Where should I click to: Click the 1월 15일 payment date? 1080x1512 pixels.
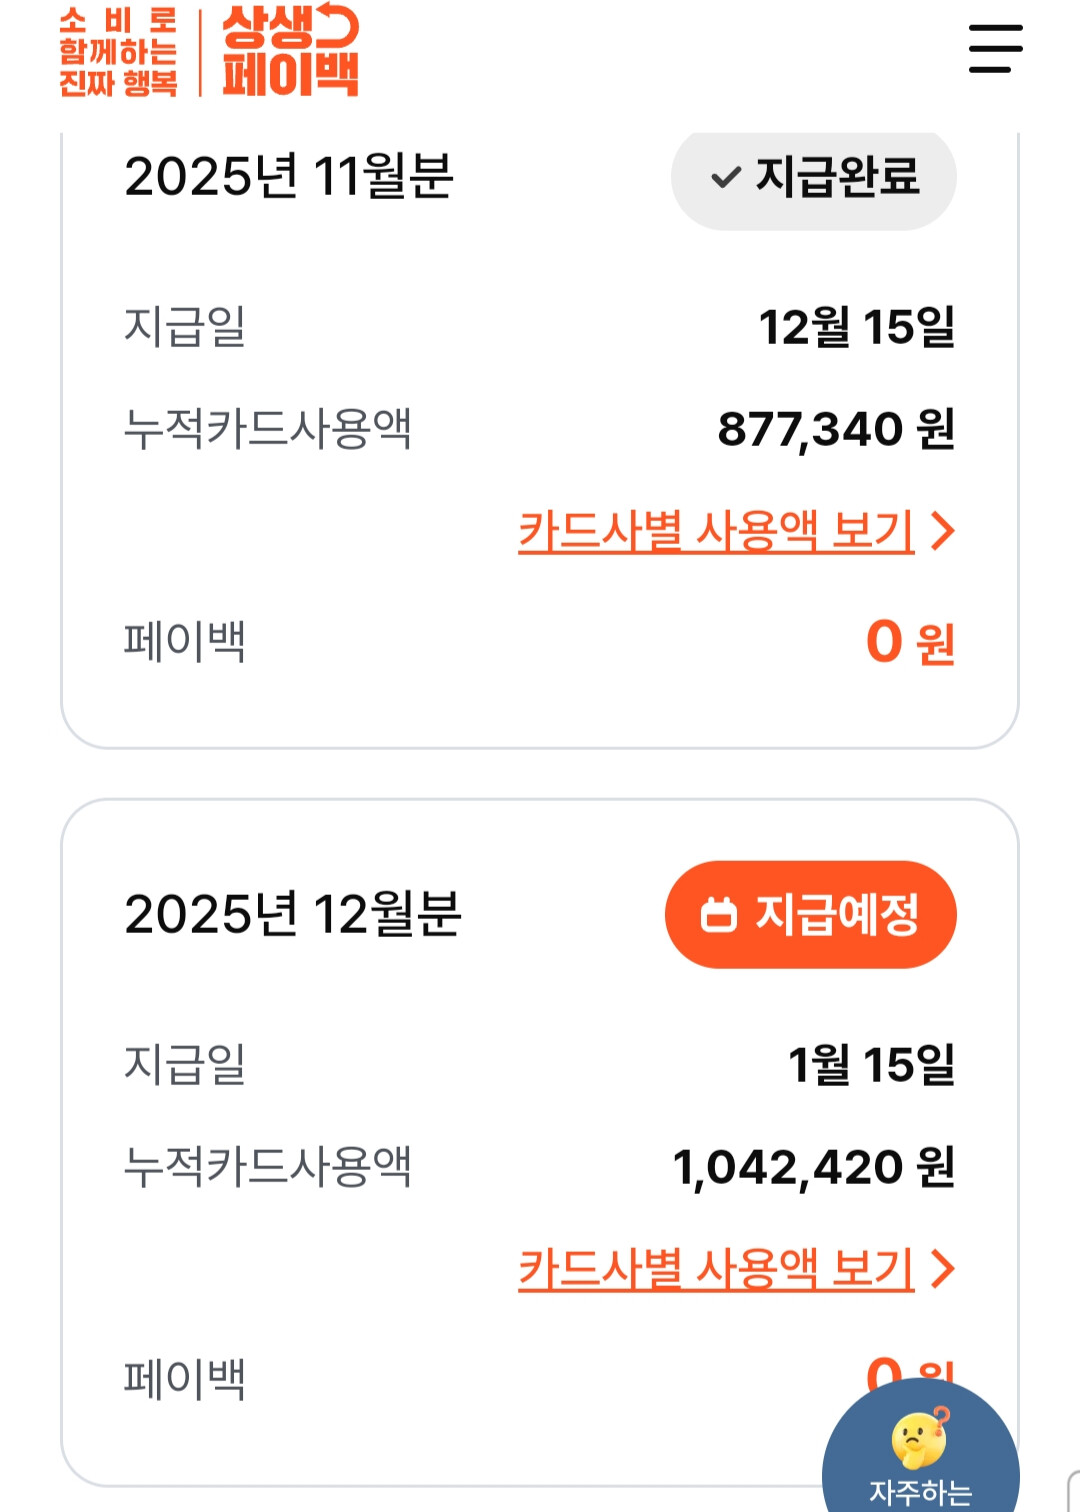pyautogui.click(x=871, y=1065)
